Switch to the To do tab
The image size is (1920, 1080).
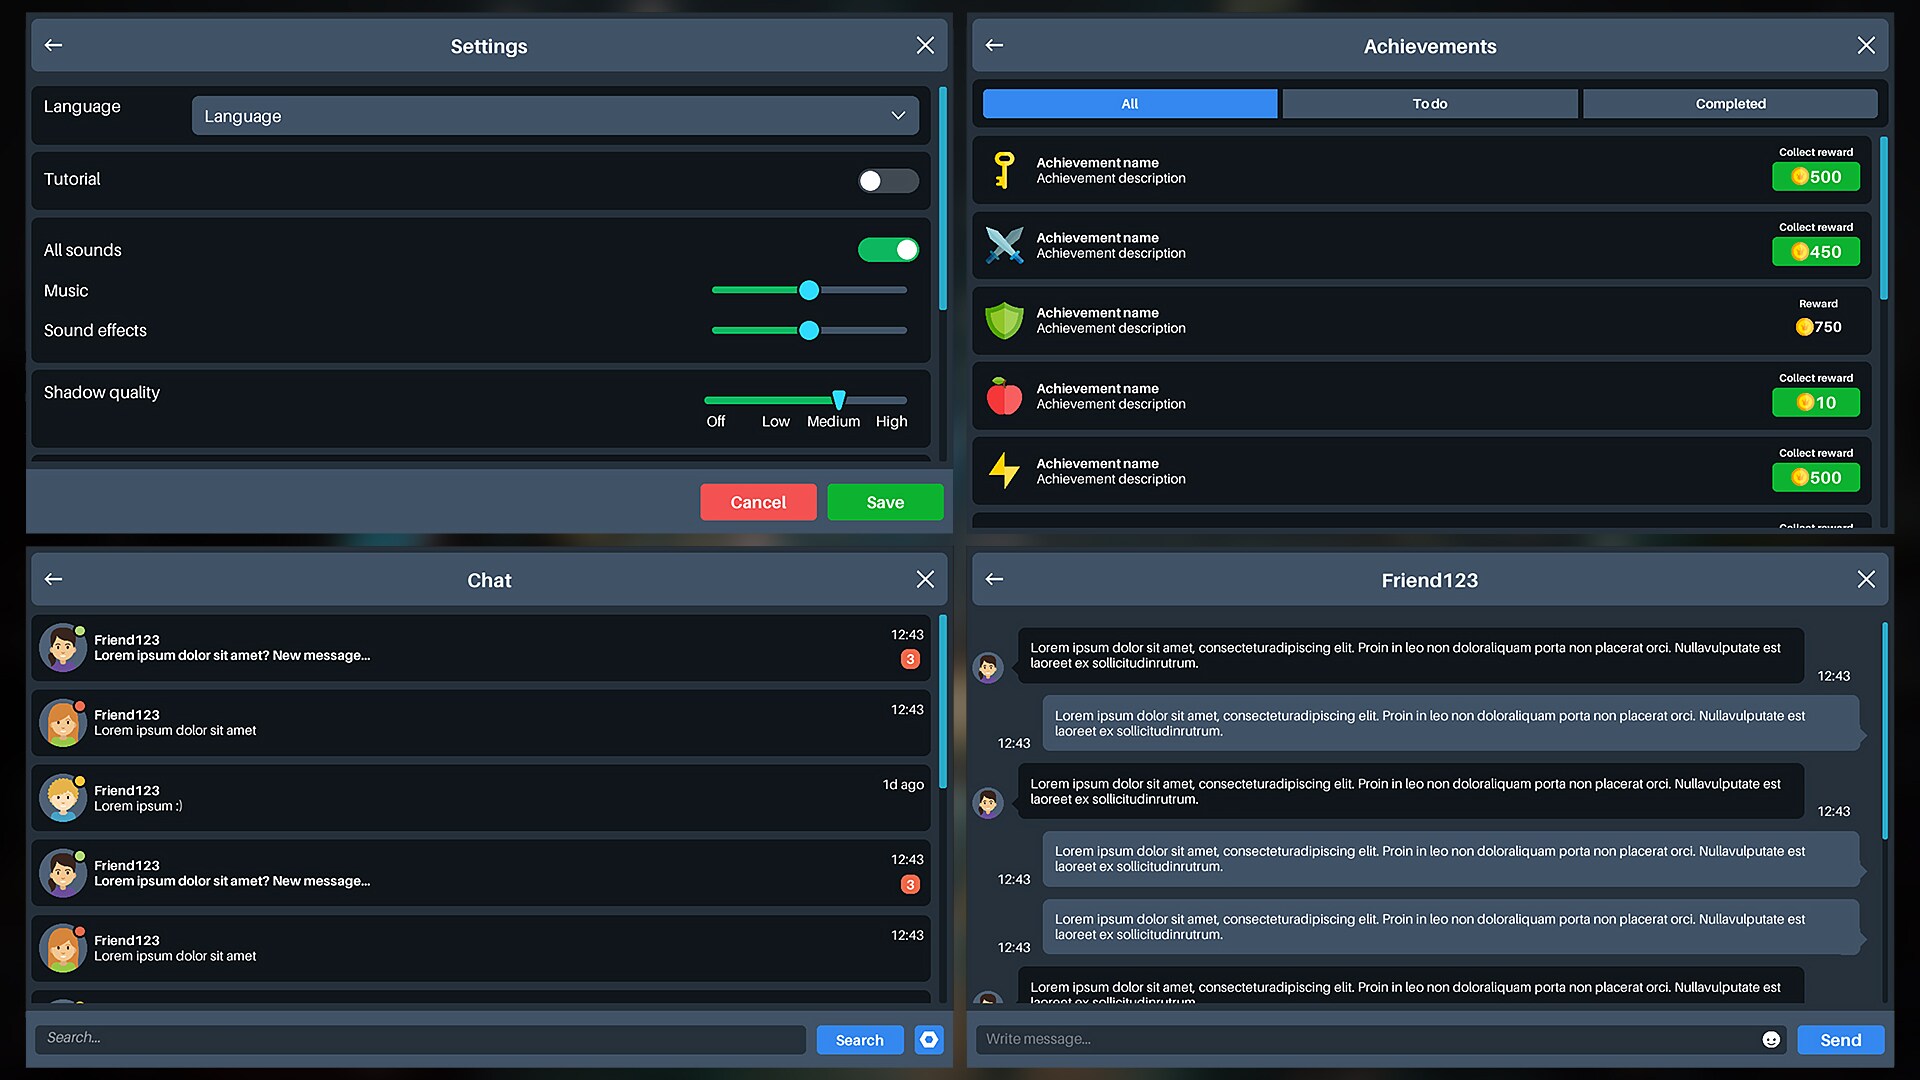(x=1429, y=103)
